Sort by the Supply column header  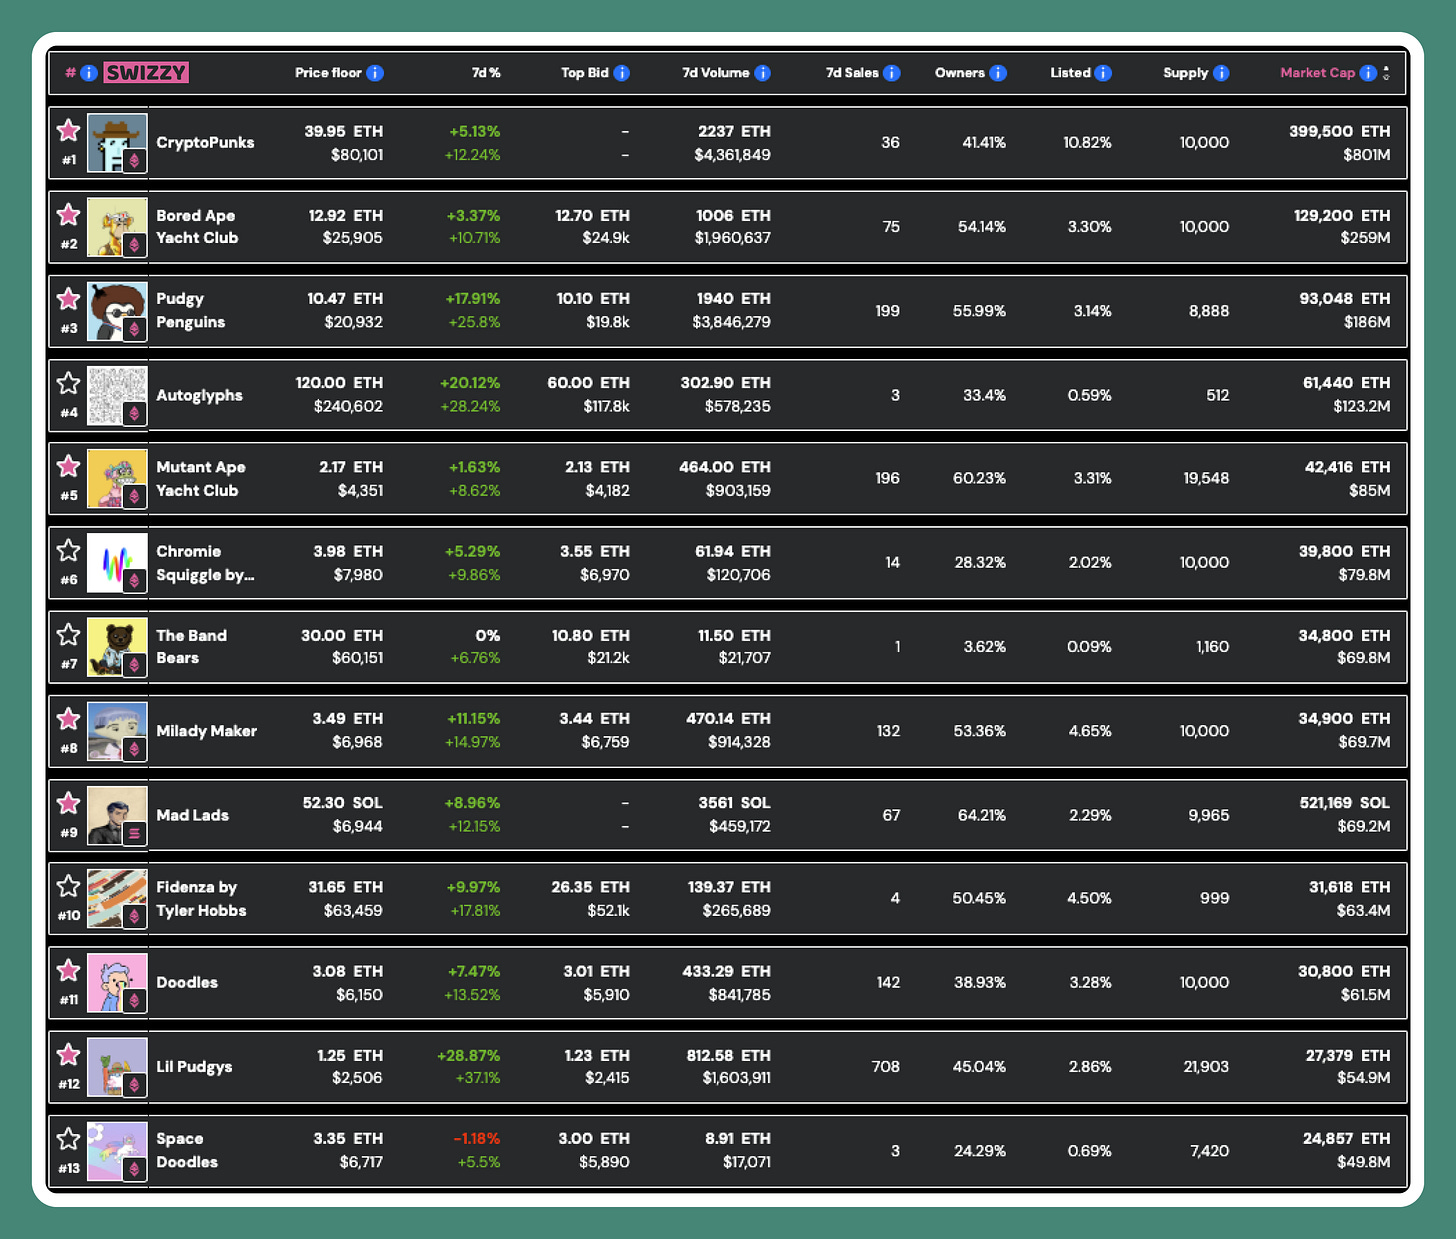[1186, 73]
